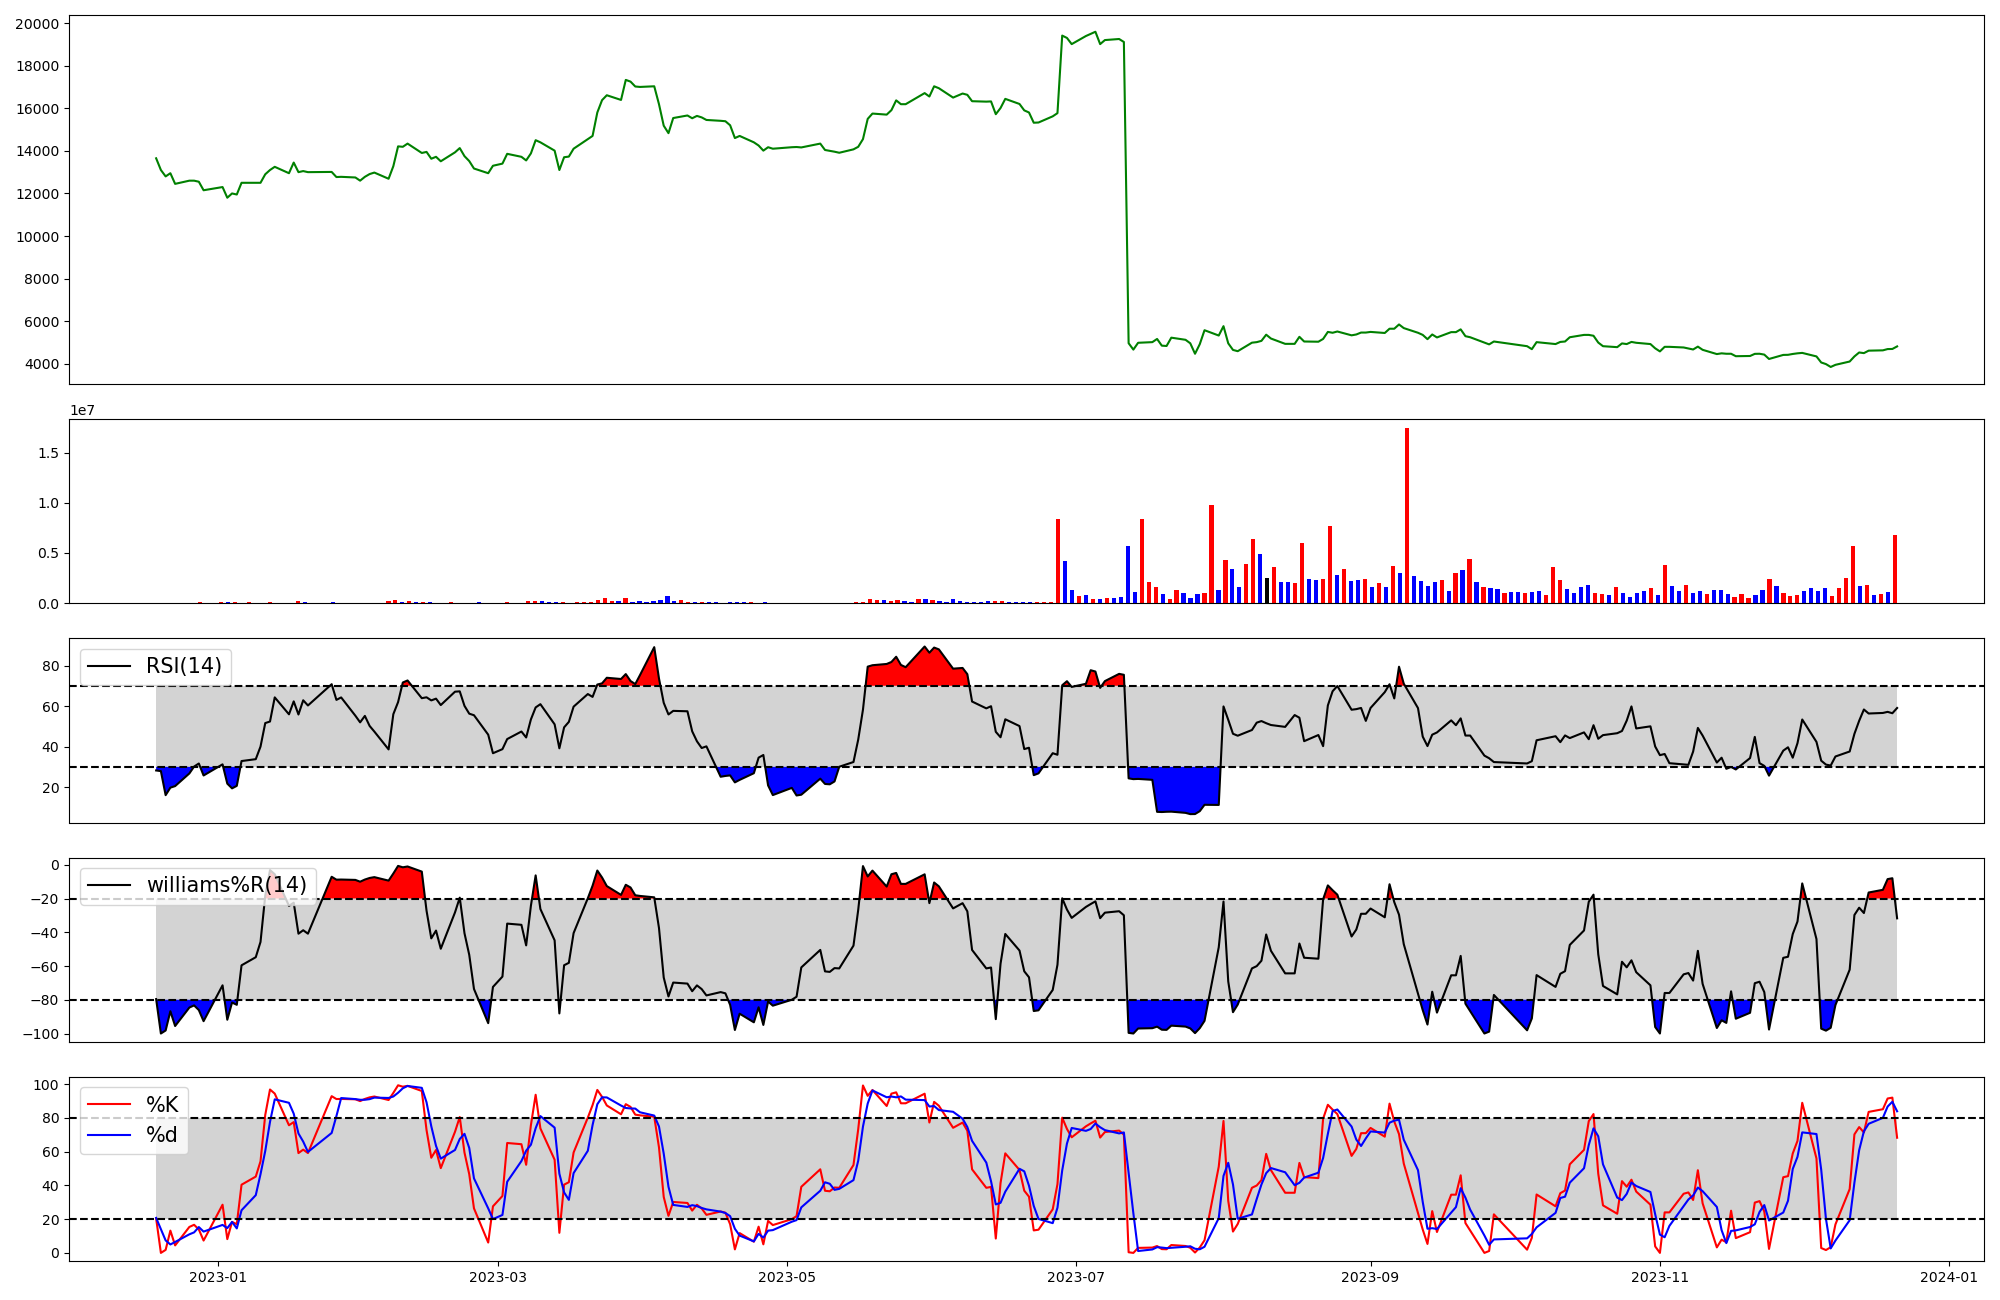Screen dimensions: 2000x1300
Task: Click the 2023-01 date tick label
Action: [x=217, y=1277]
